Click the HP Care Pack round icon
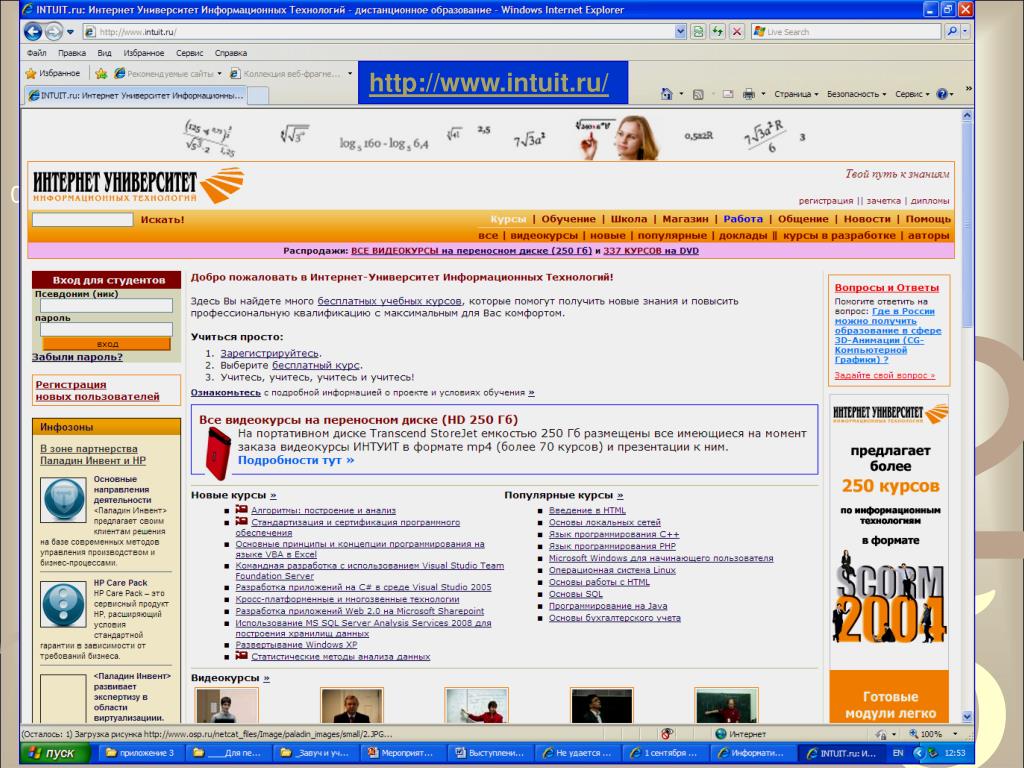 [x=63, y=605]
